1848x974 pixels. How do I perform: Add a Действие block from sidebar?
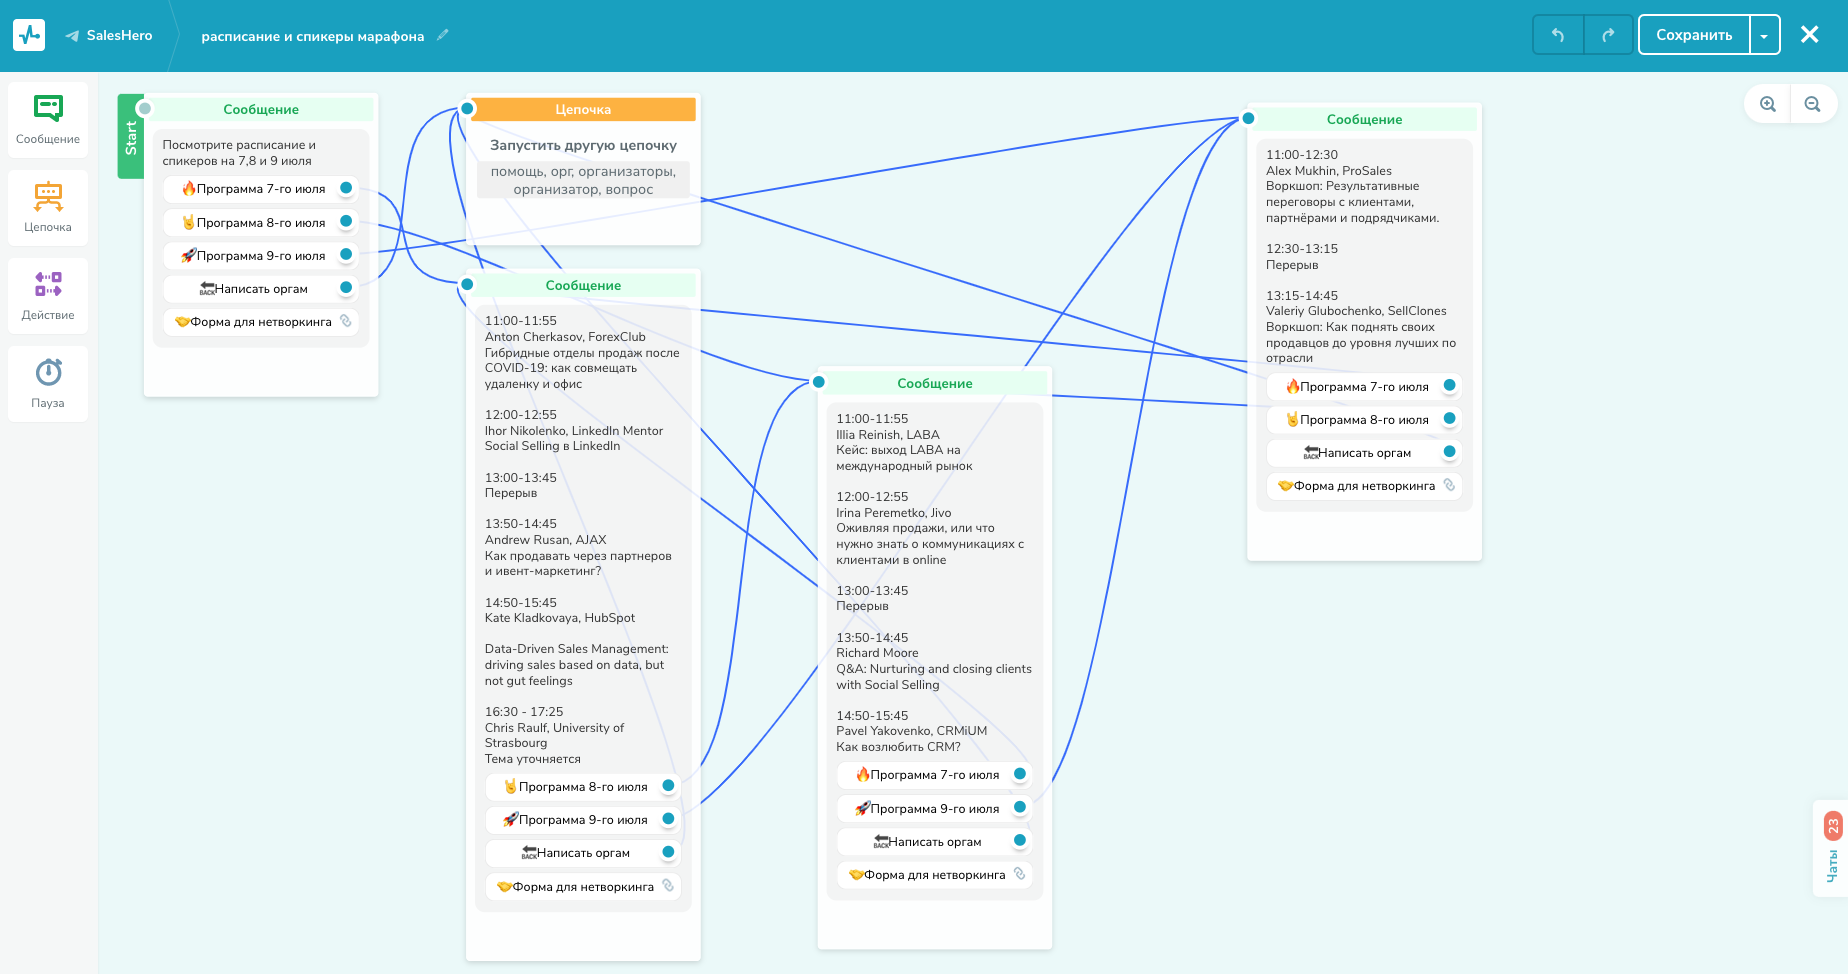pos(48,296)
